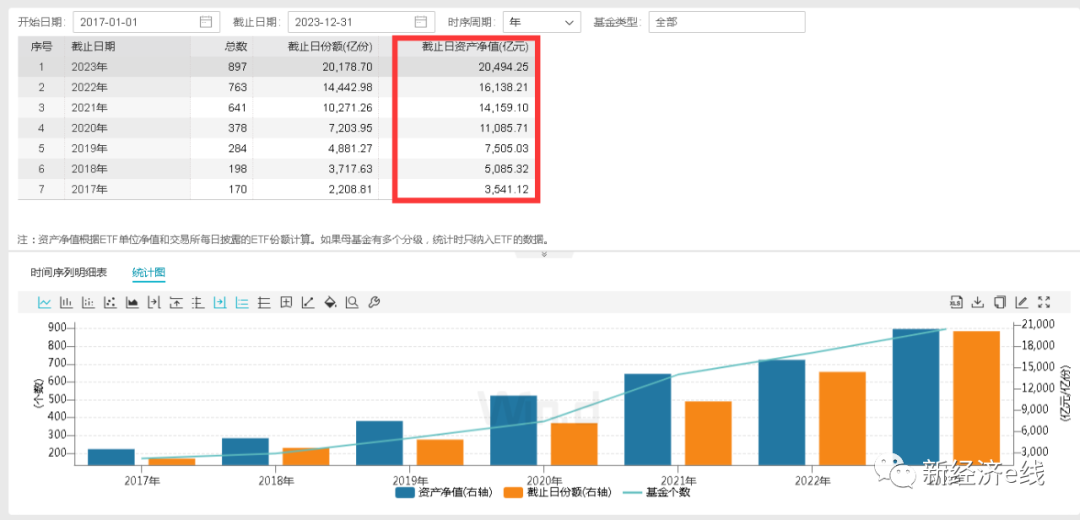
Task: Switch to the area chart icon
Action: [x=132, y=302]
